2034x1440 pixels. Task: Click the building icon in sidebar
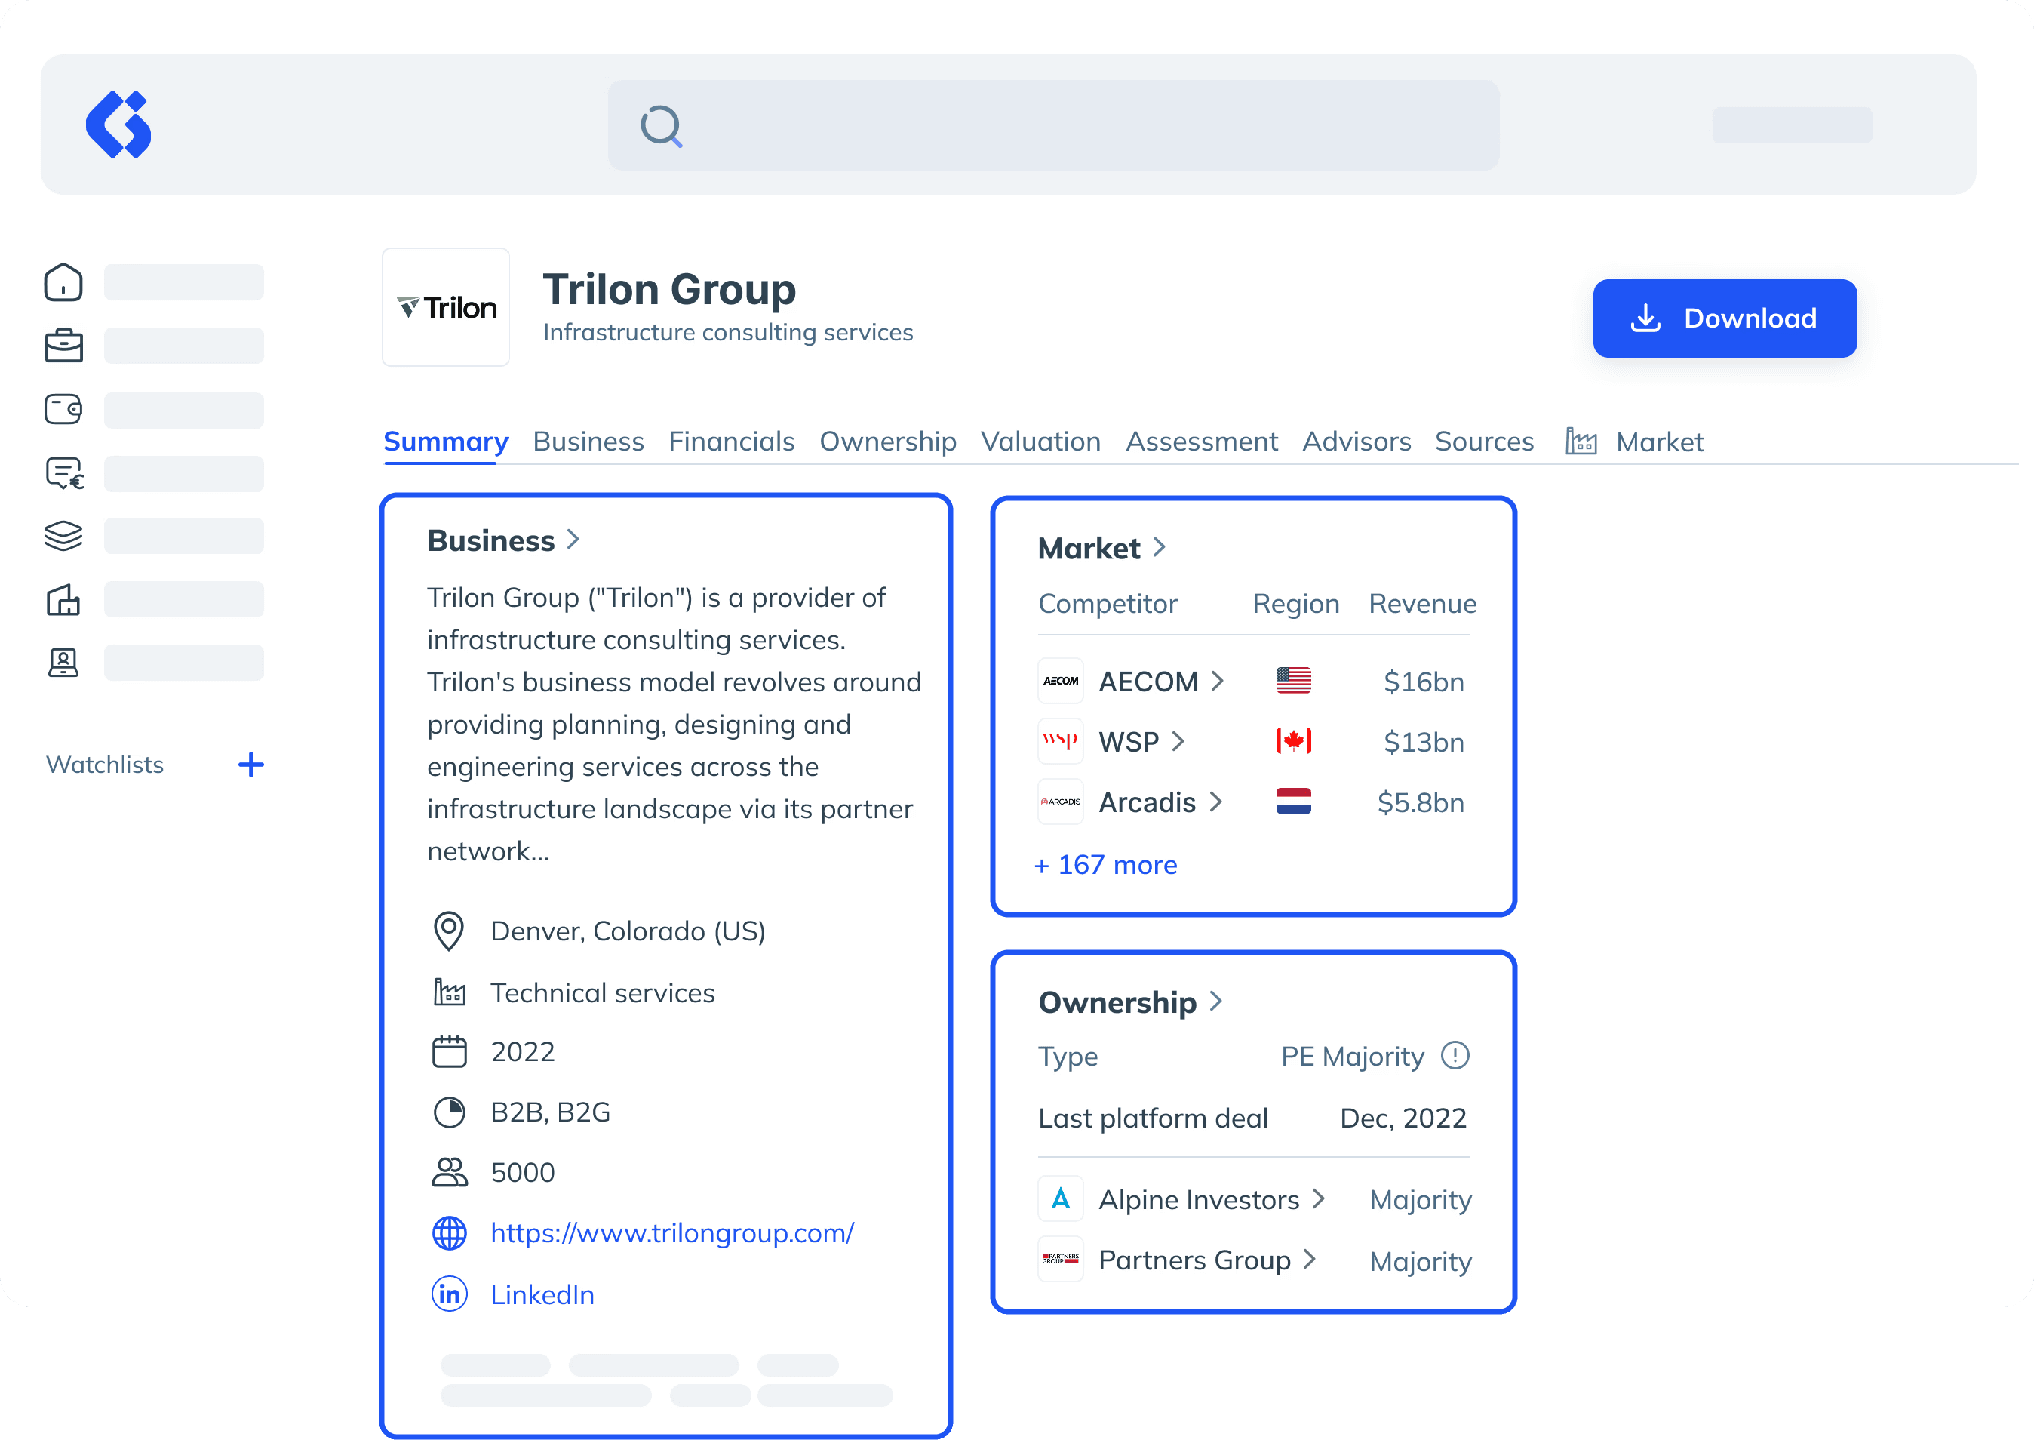click(x=63, y=599)
